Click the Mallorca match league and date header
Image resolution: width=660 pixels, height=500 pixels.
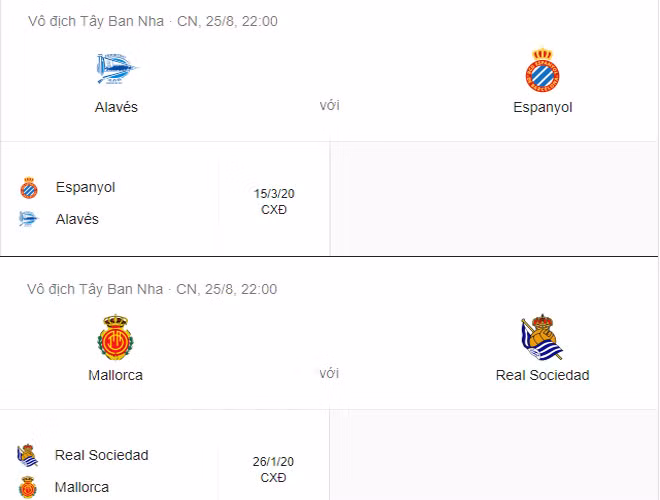152,289
